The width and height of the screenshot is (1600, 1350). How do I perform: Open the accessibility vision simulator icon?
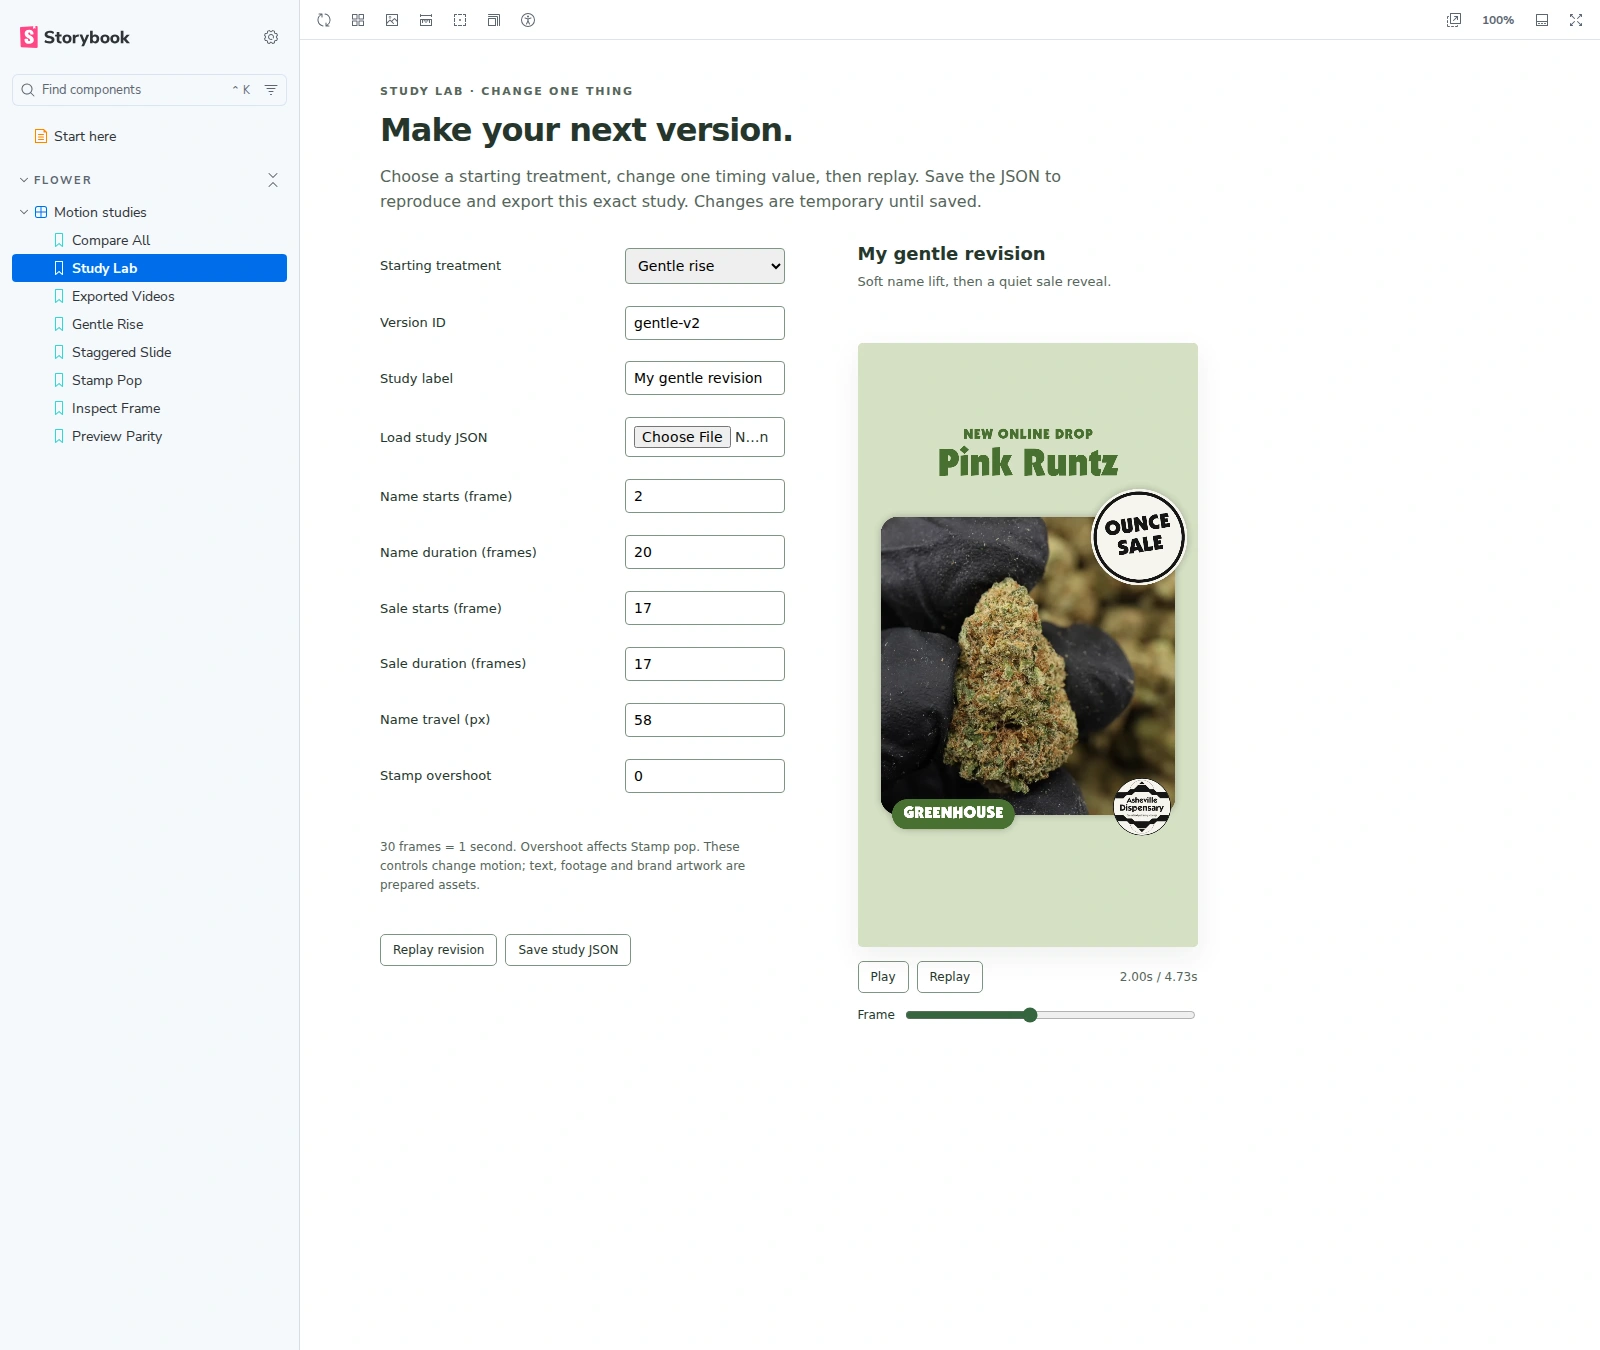(528, 20)
